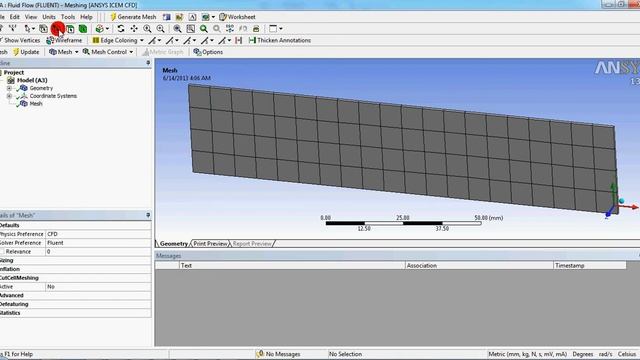
Task: Open the extend selection dropdown arrow
Action: pyautogui.click(x=107, y=29)
